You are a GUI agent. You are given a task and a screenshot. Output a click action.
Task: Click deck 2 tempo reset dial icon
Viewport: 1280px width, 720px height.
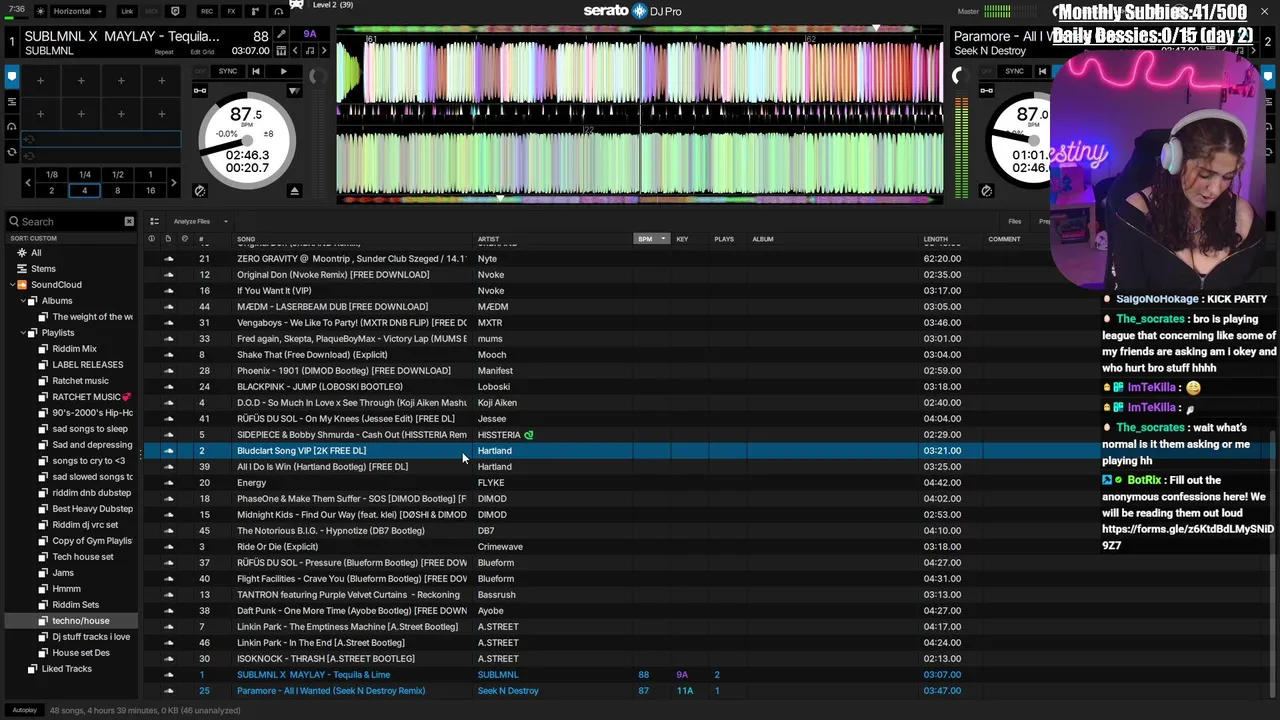(x=986, y=191)
